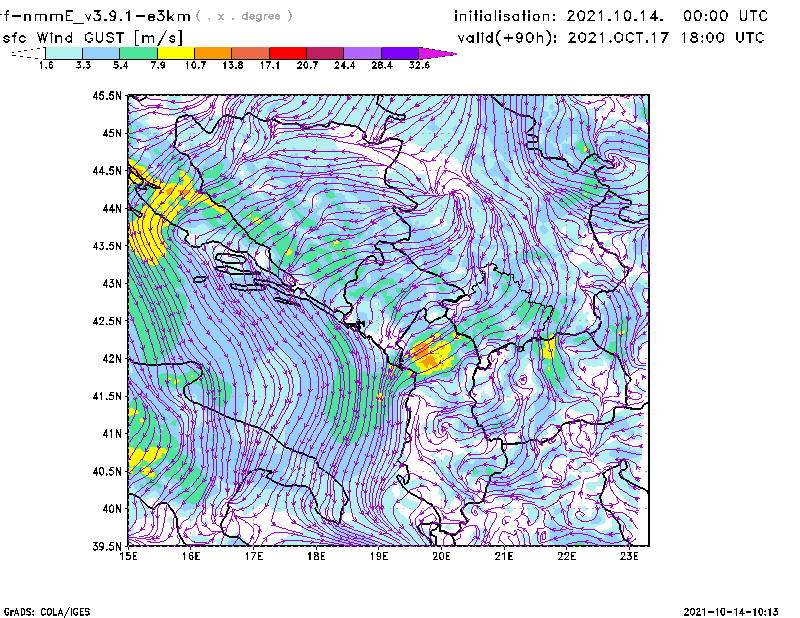Click latitude label 39.5N
800x618 pixels.
pyautogui.click(x=107, y=546)
